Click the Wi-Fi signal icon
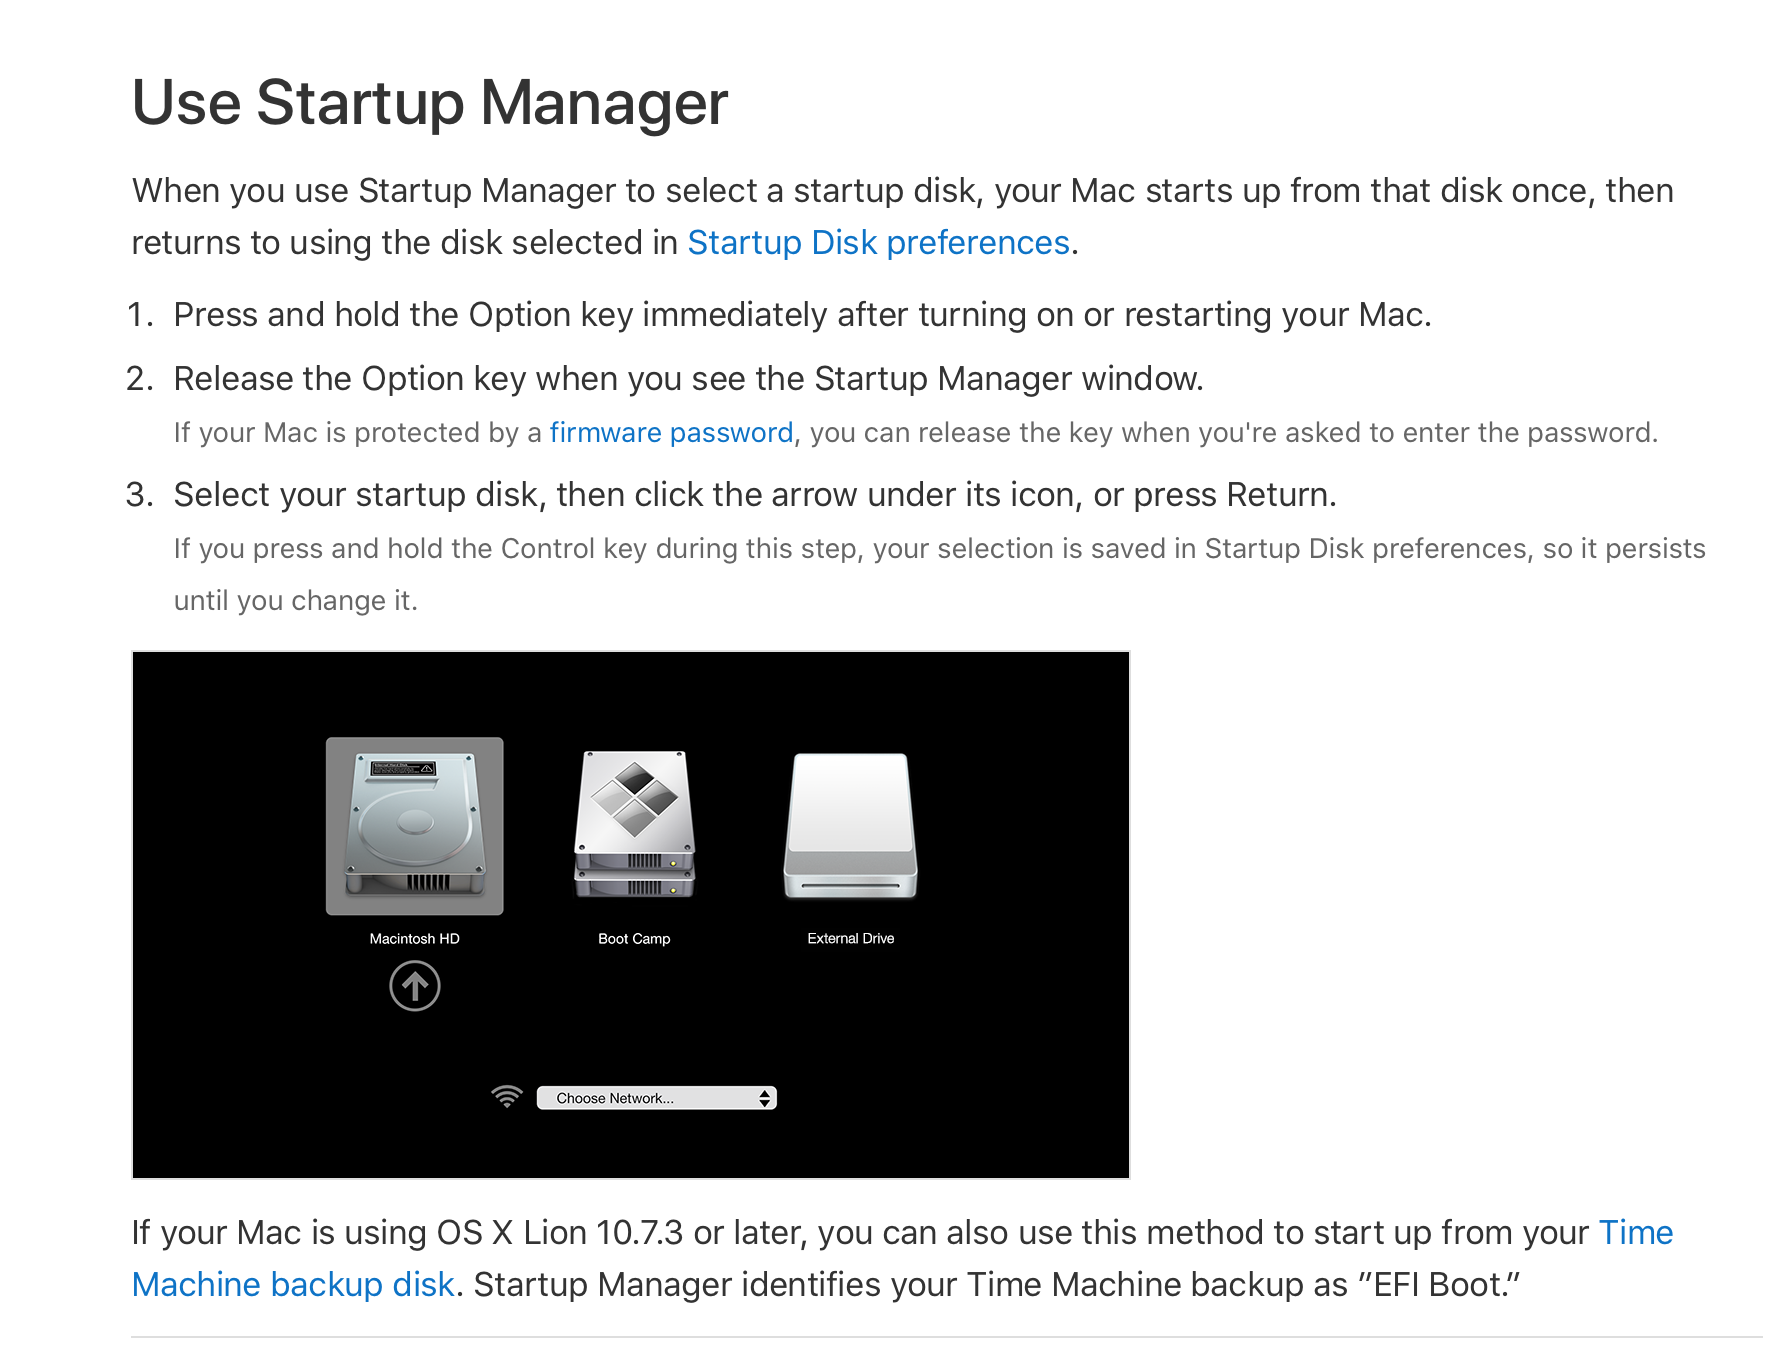This screenshot has height=1354, width=1766. tap(507, 1097)
